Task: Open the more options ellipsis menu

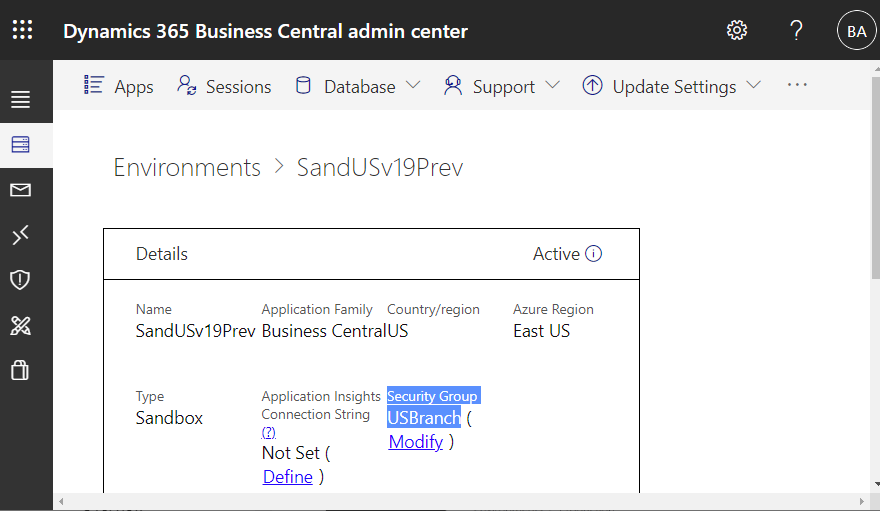Action: click(x=797, y=85)
